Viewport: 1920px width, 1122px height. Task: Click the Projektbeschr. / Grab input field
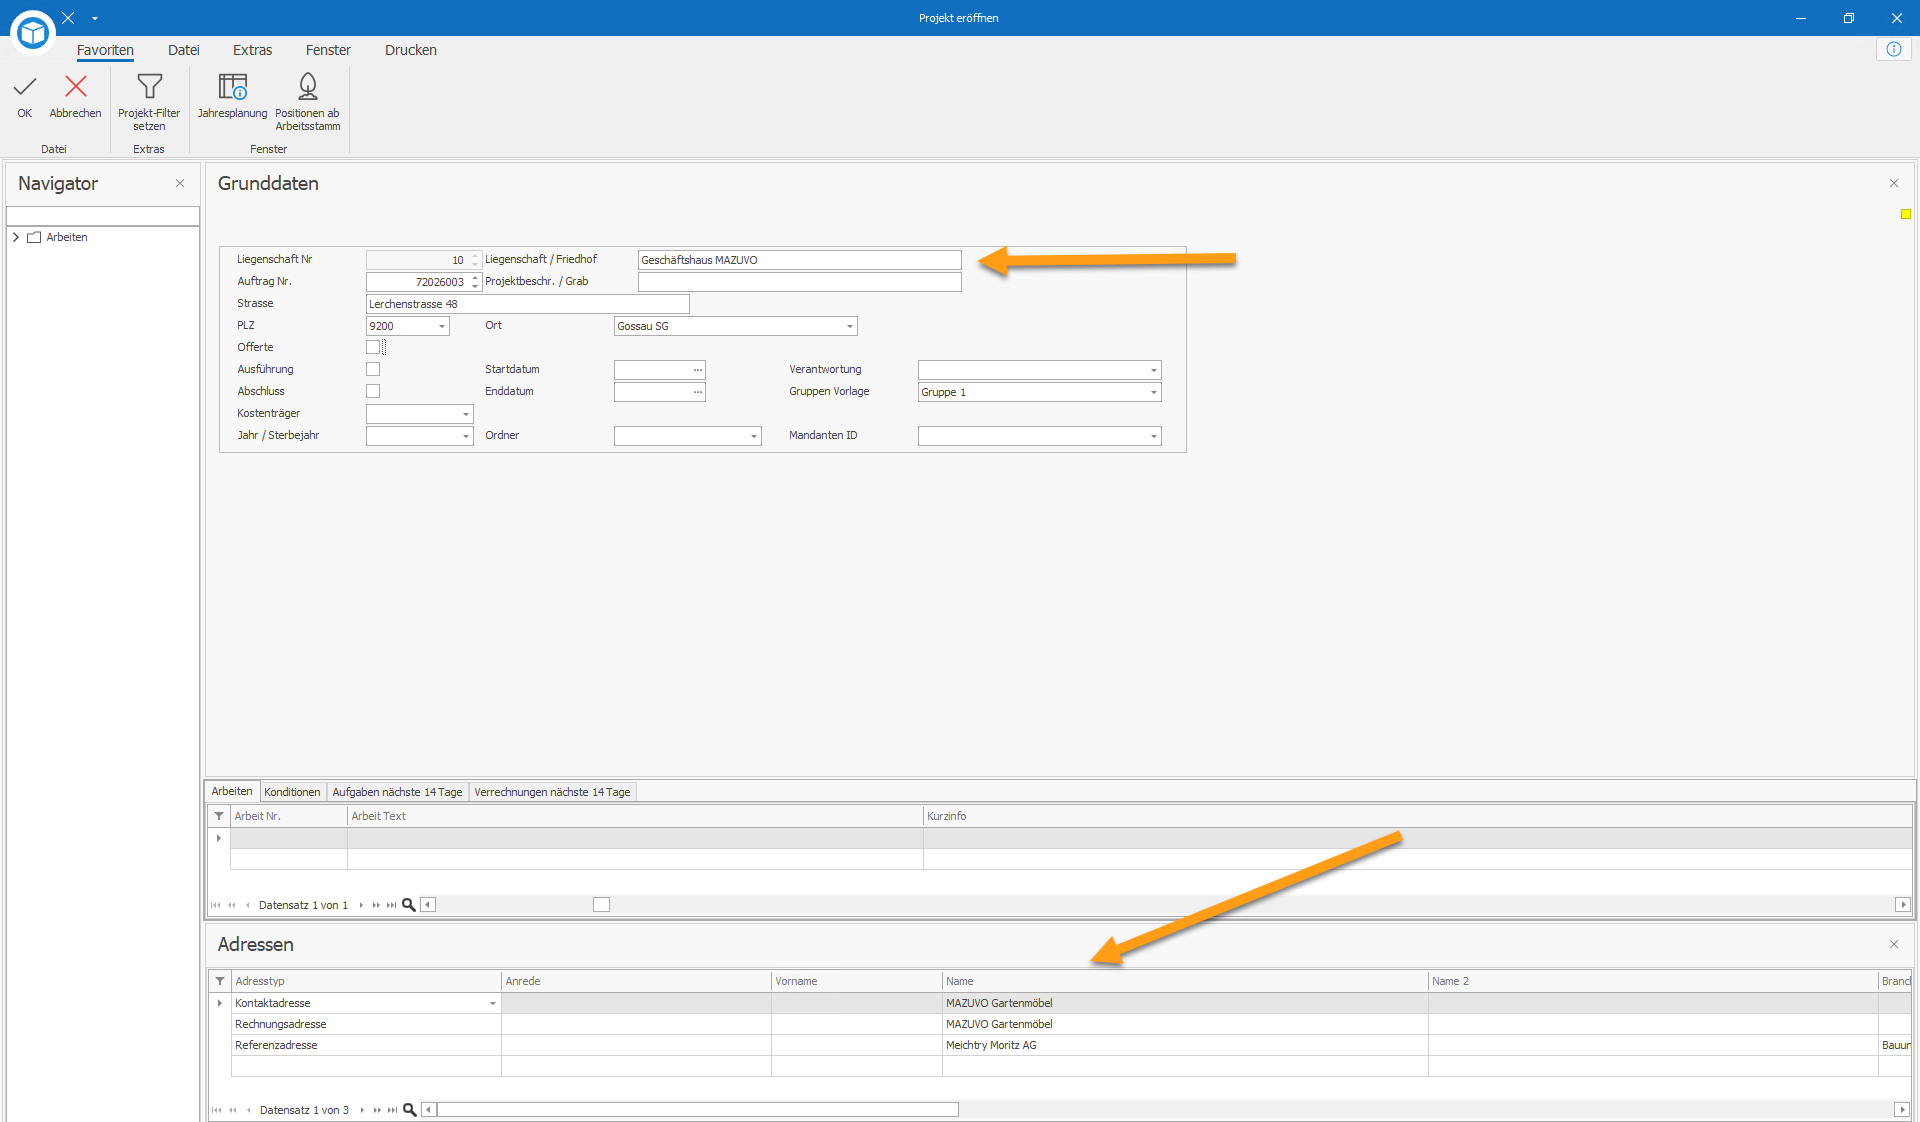click(799, 282)
